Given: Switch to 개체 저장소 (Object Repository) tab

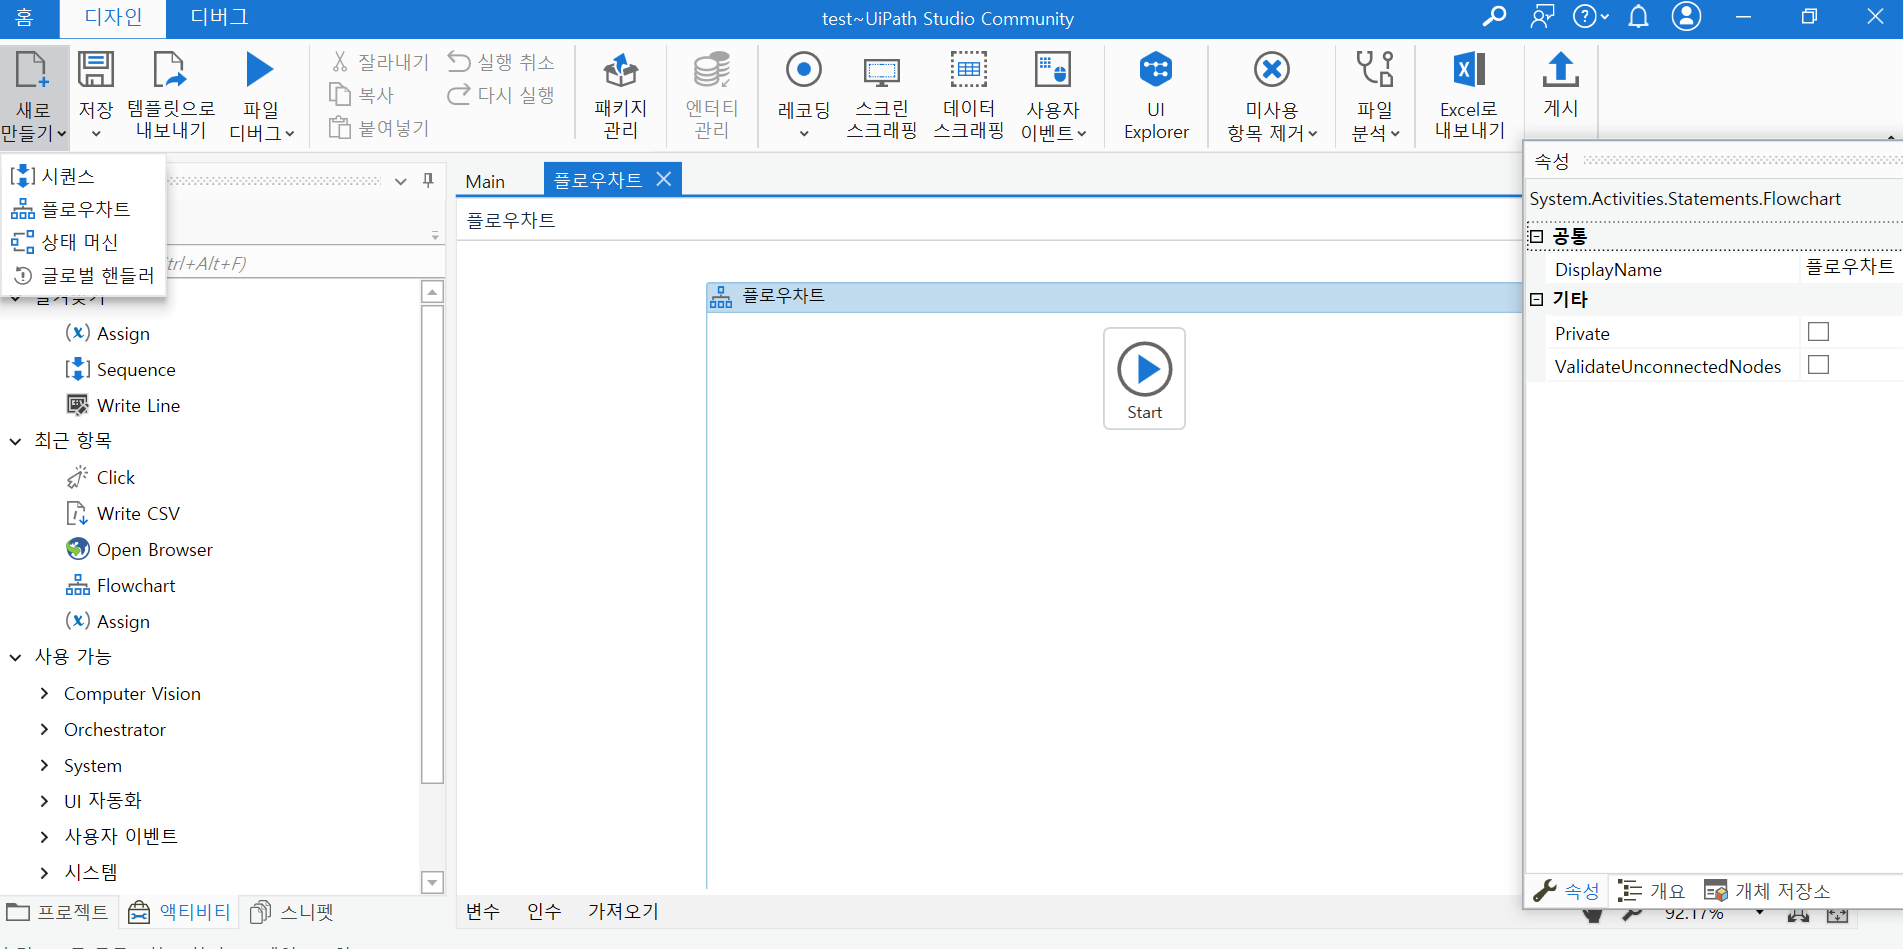Looking at the screenshot, I should pos(1768,890).
